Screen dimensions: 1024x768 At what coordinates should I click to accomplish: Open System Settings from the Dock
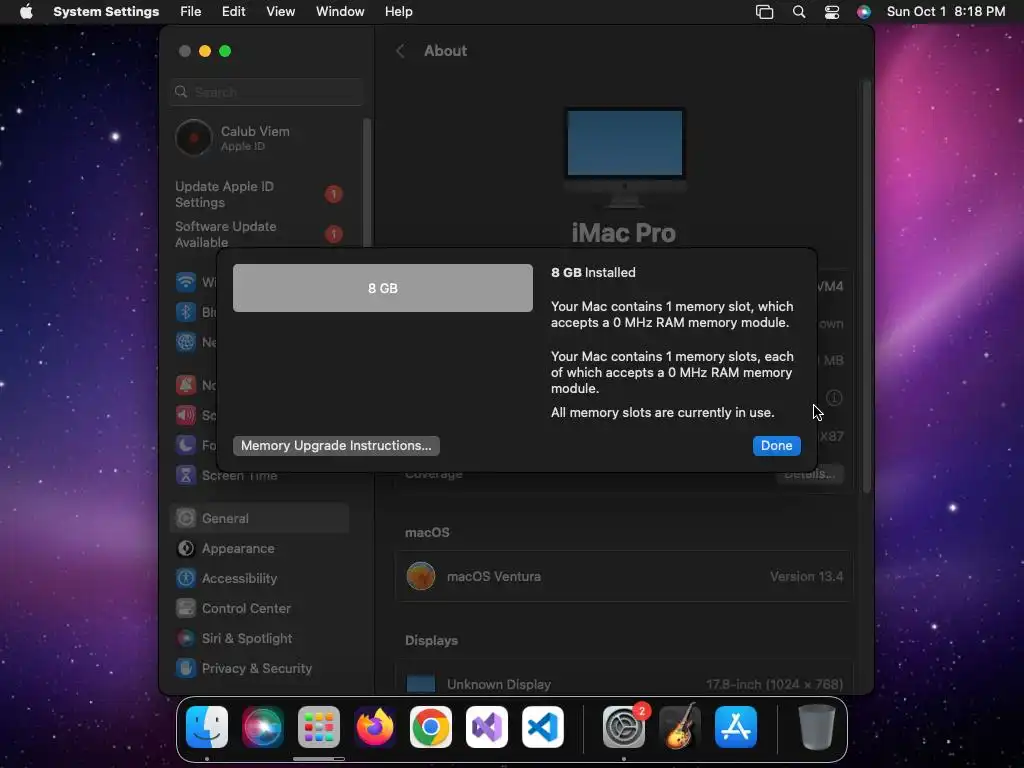pos(624,727)
